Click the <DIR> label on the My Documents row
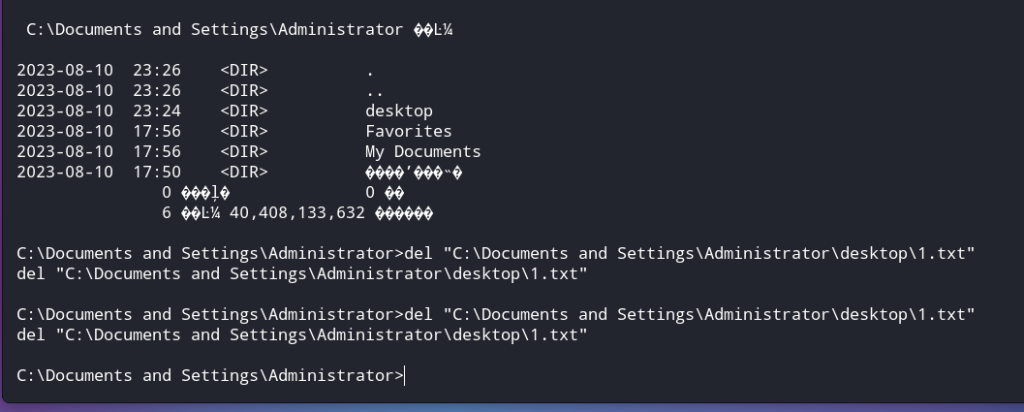The height and width of the screenshot is (412, 1024). 244,151
